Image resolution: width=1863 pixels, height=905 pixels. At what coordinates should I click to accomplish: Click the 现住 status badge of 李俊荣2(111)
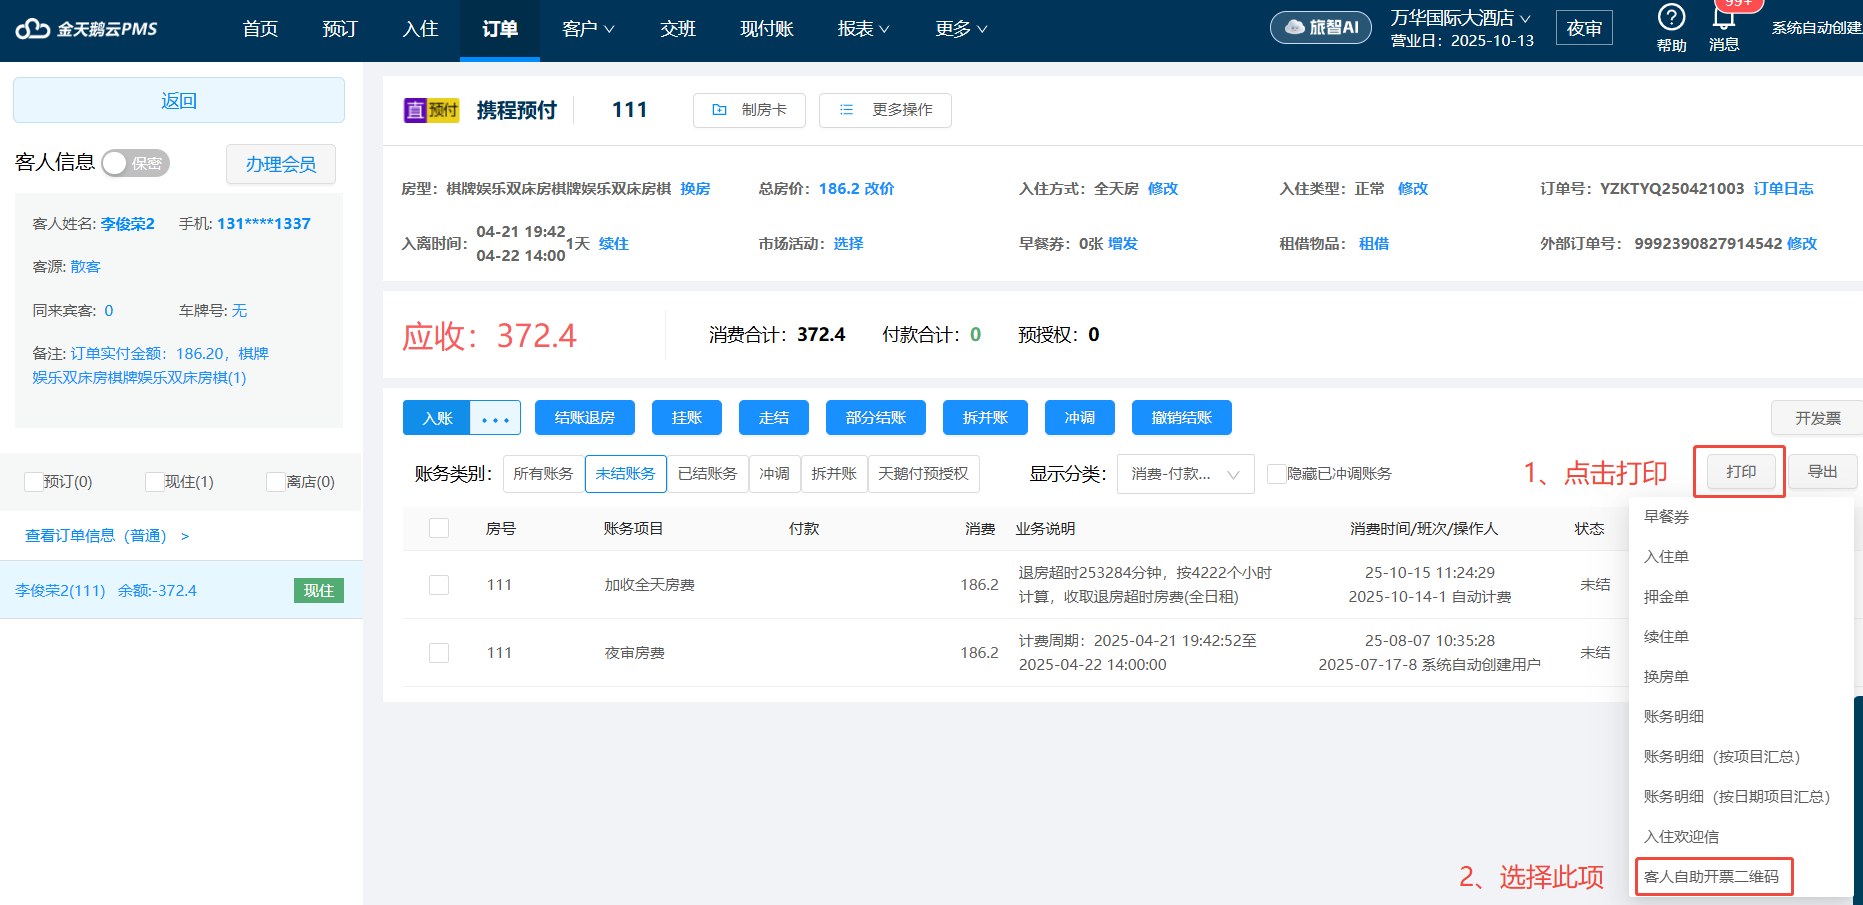click(319, 591)
